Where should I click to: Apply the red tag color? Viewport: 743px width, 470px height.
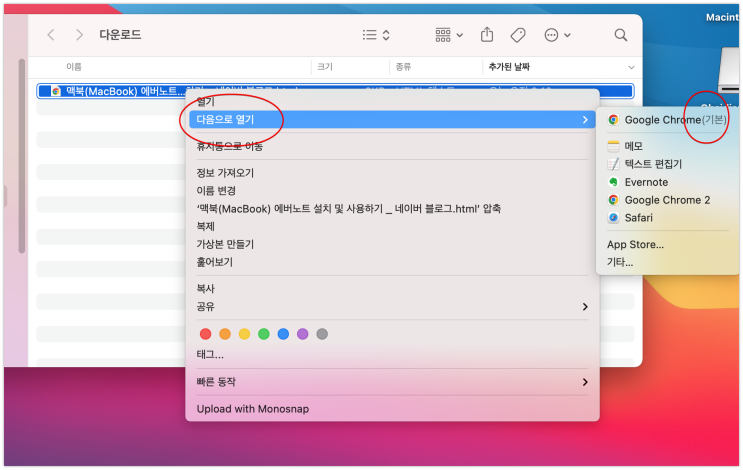tap(205, 334)
